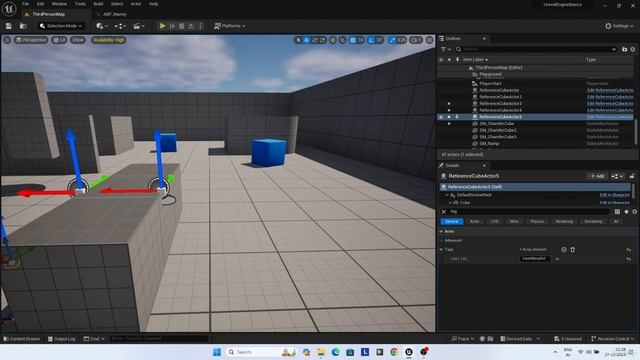Viewport: 640px width, 360px height.
Task: Click the Eject button next to Stop
Action: 191,26
